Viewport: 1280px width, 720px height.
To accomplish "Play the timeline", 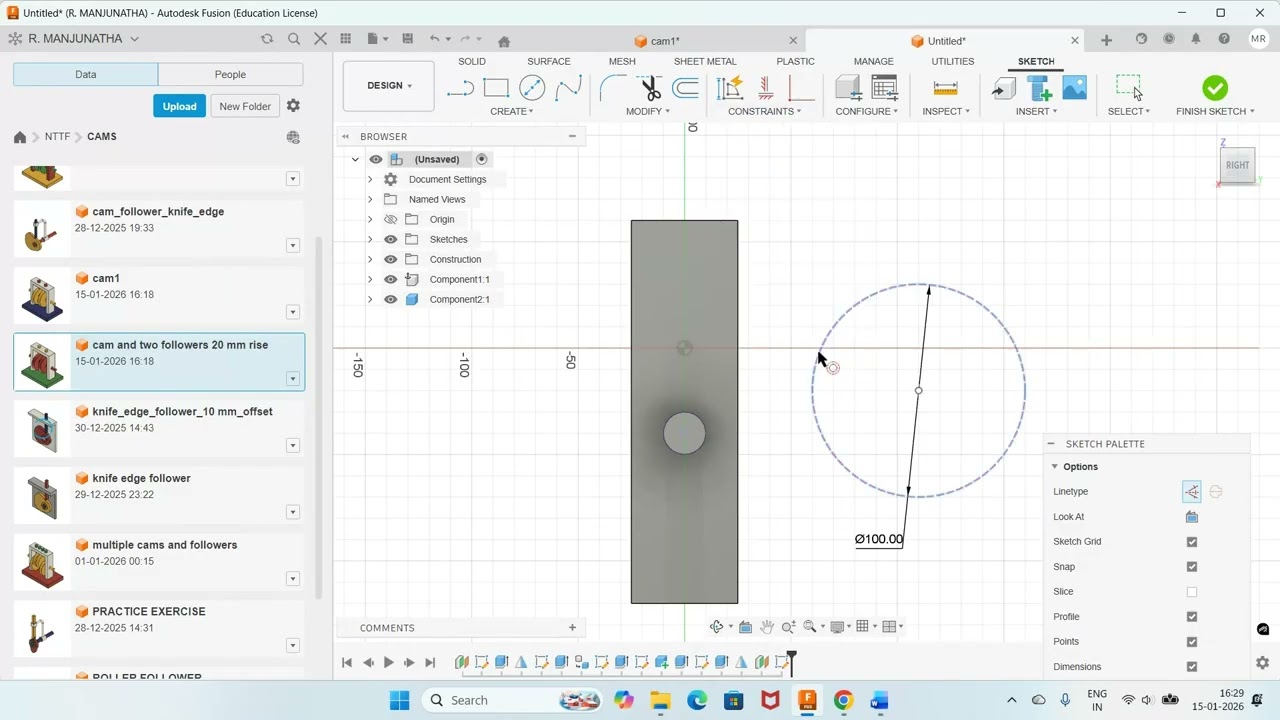I will tap(389, 662).
